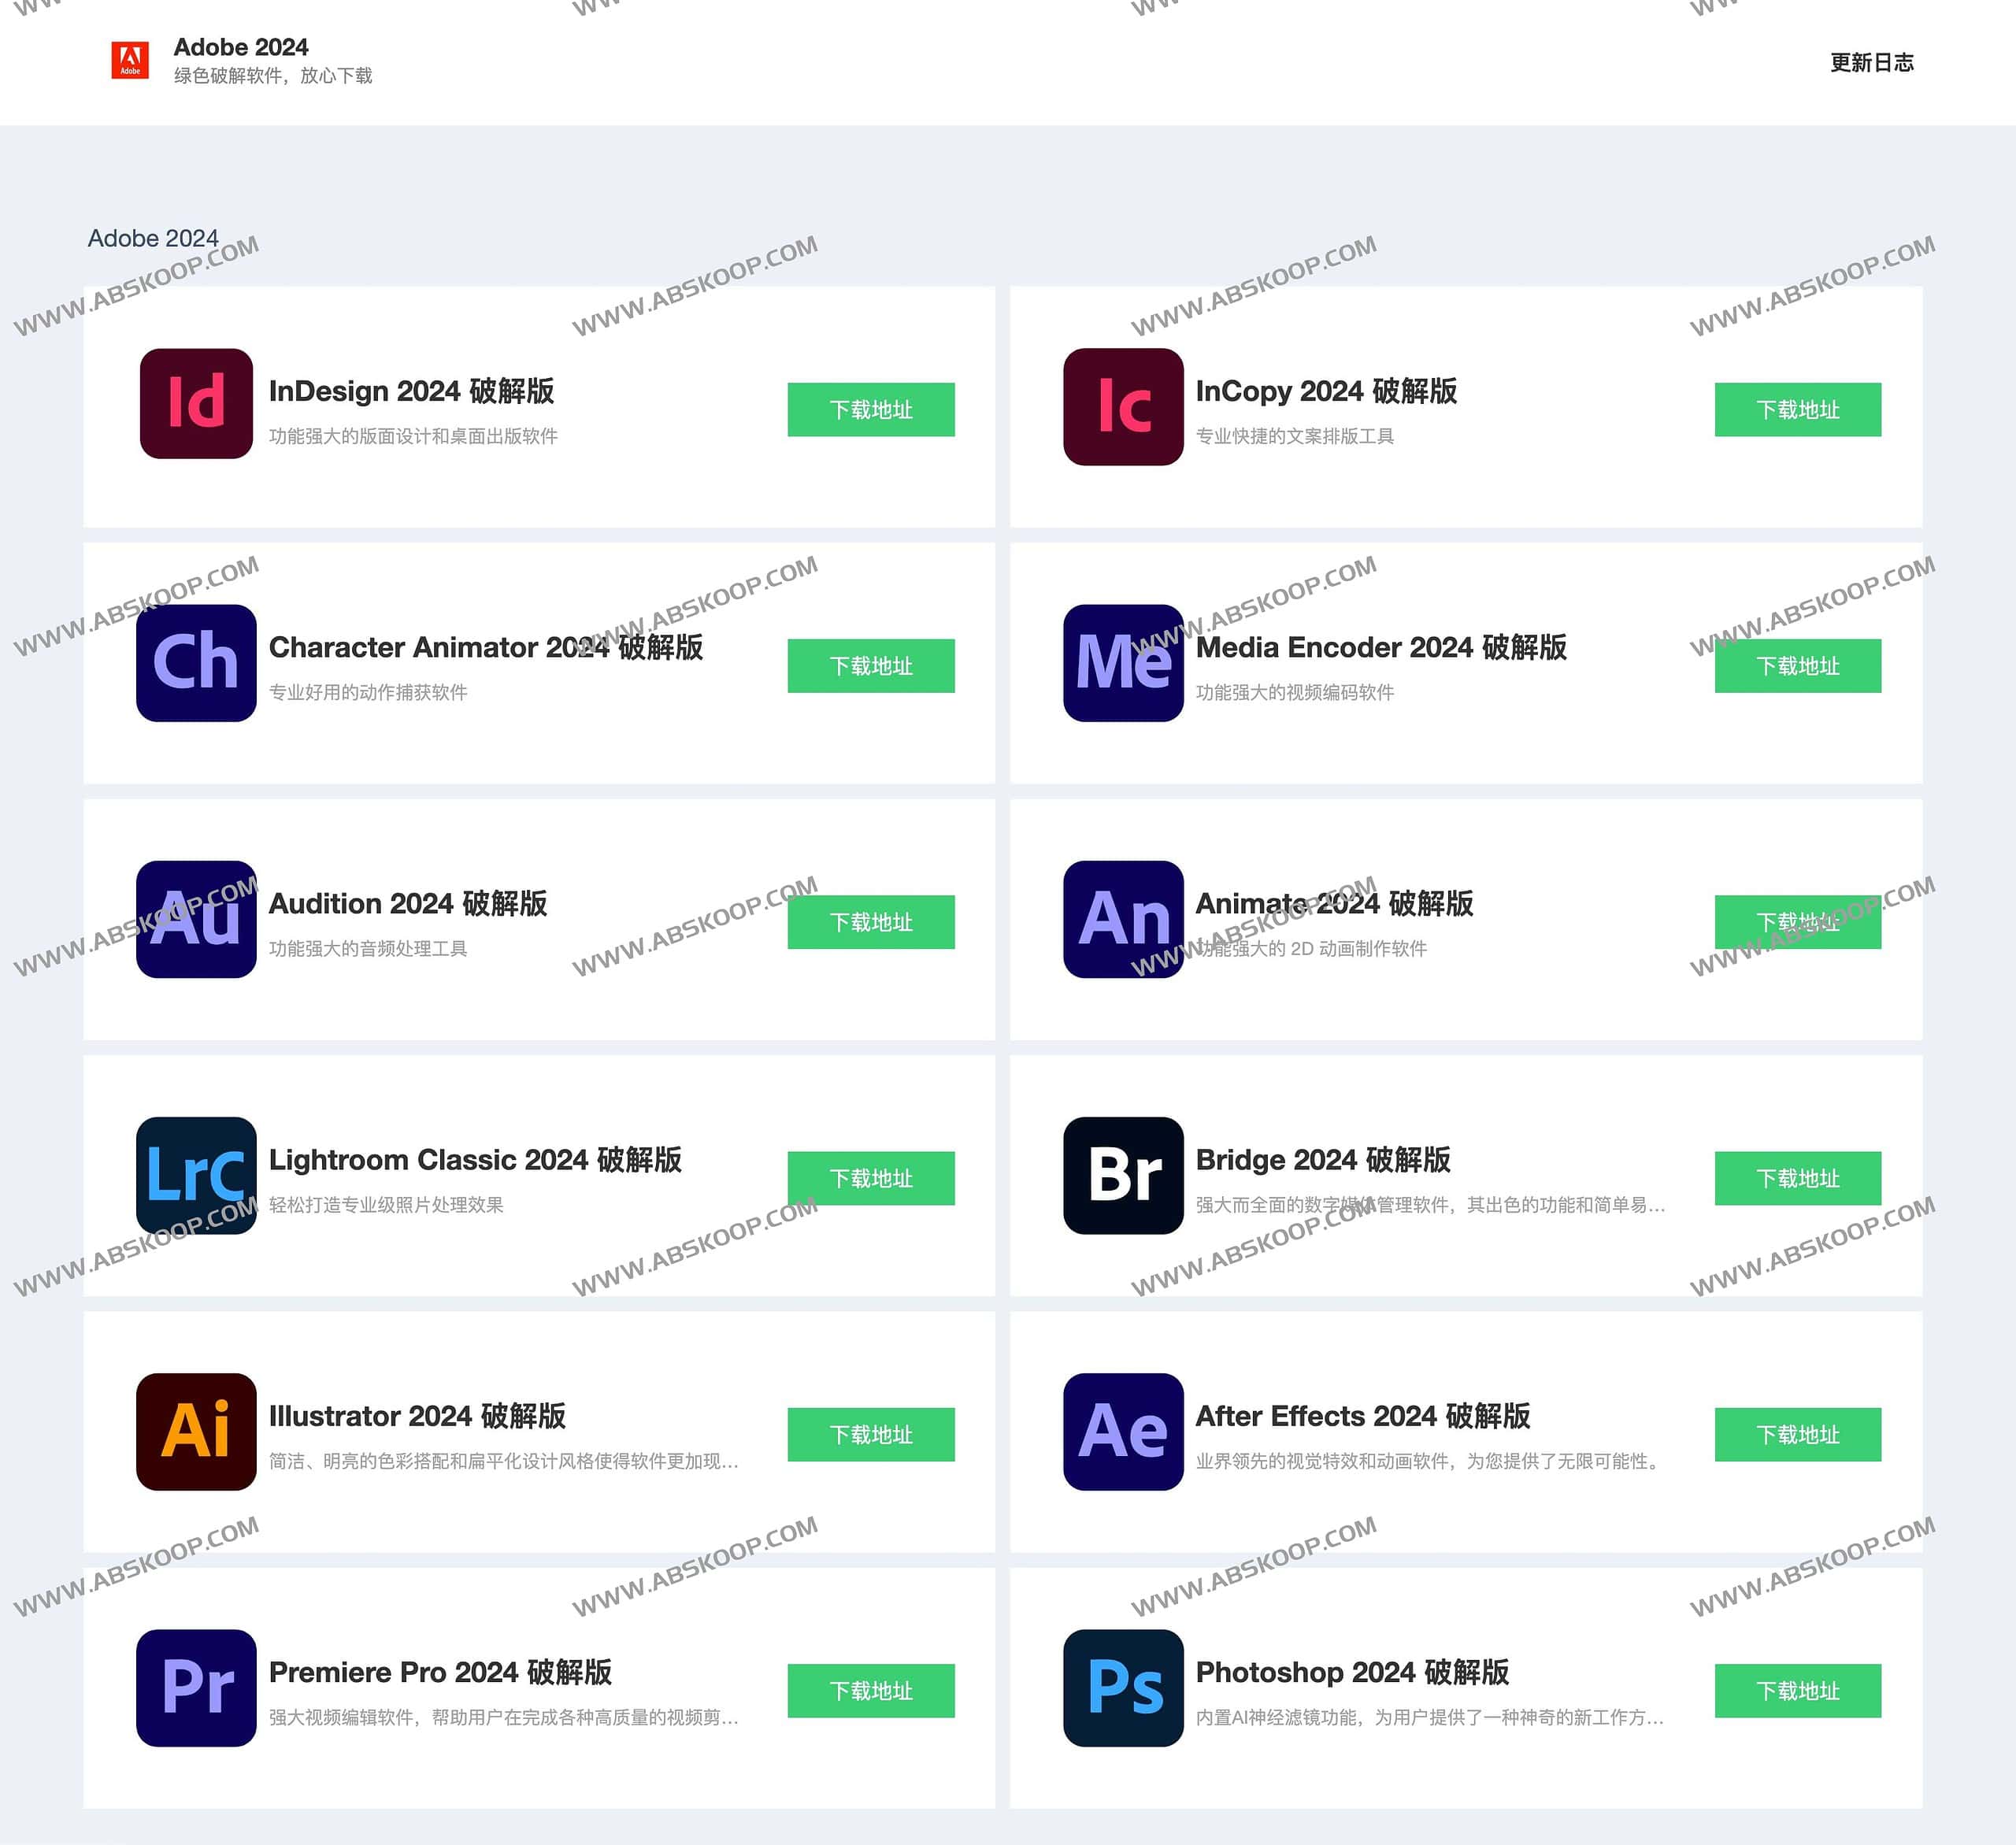2016x1845 pixels.
Task: Click the Illustrator description starting 简洁、明亮的色彩
Action: click(503, 1461)
